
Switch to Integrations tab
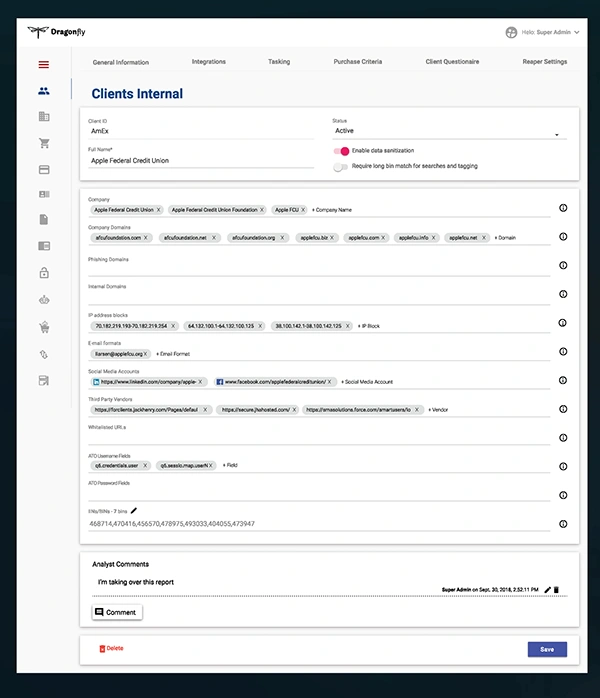pyautogui.click(x=209, y=61)
